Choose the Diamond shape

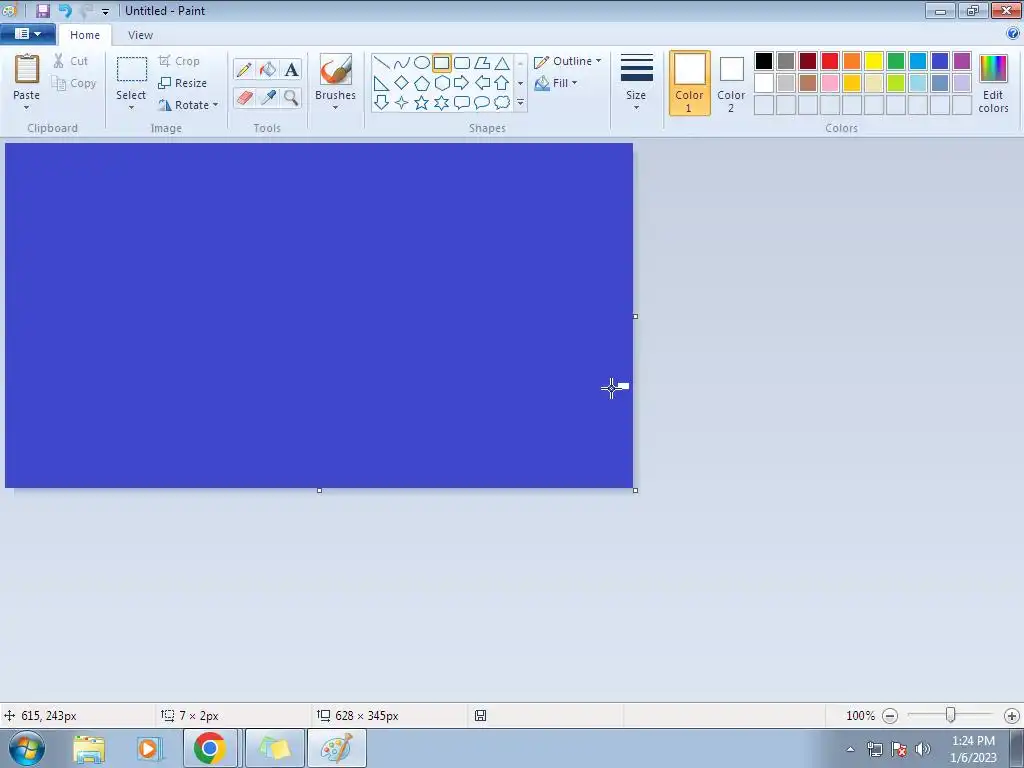(x=402, y=83)
